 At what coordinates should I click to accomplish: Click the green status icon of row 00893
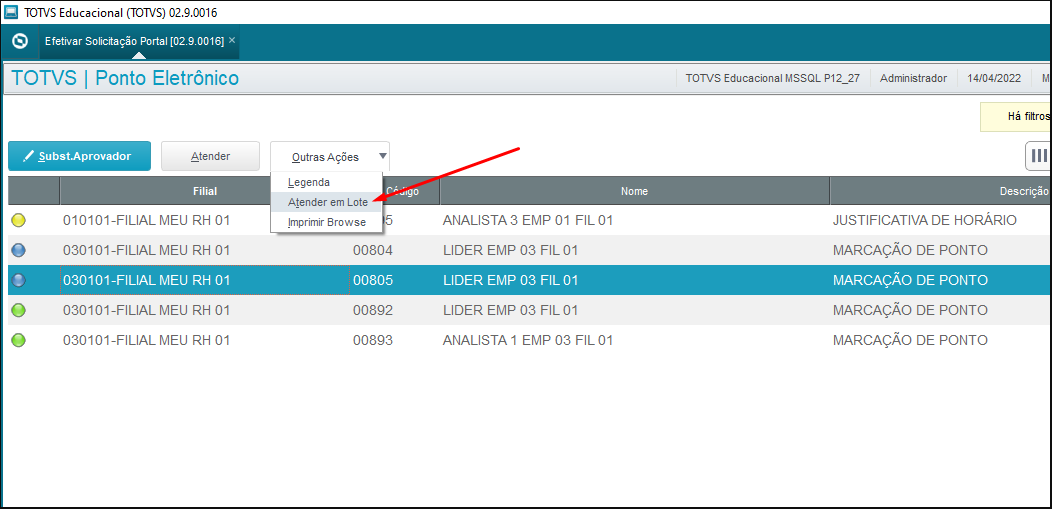coord(19,340)
